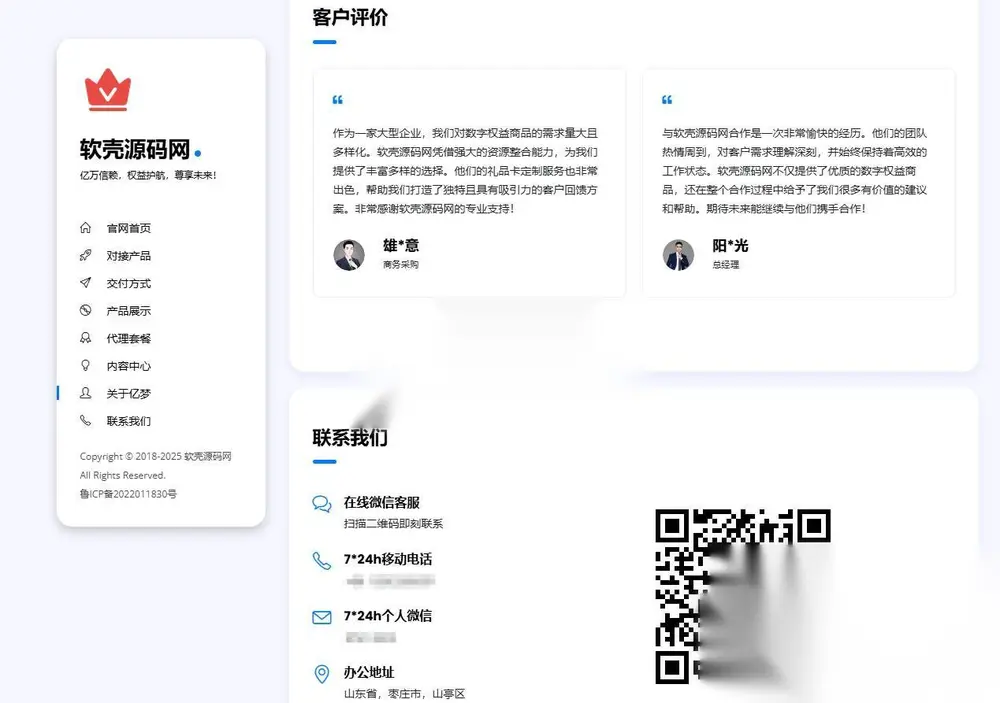
Task: Click avatar photo of 阳*光
Action: 678,255
